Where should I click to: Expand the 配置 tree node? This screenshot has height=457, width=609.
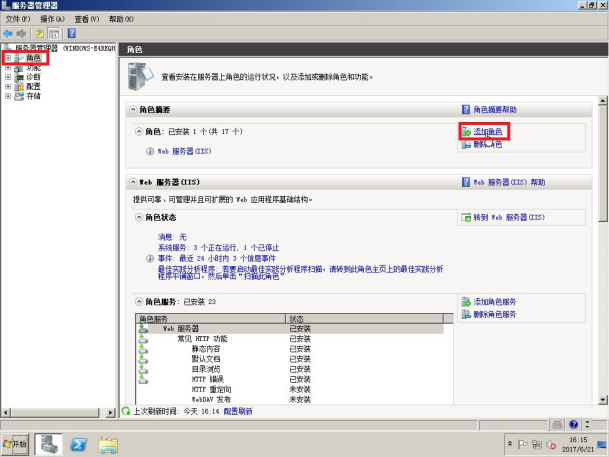coord(8,87)
